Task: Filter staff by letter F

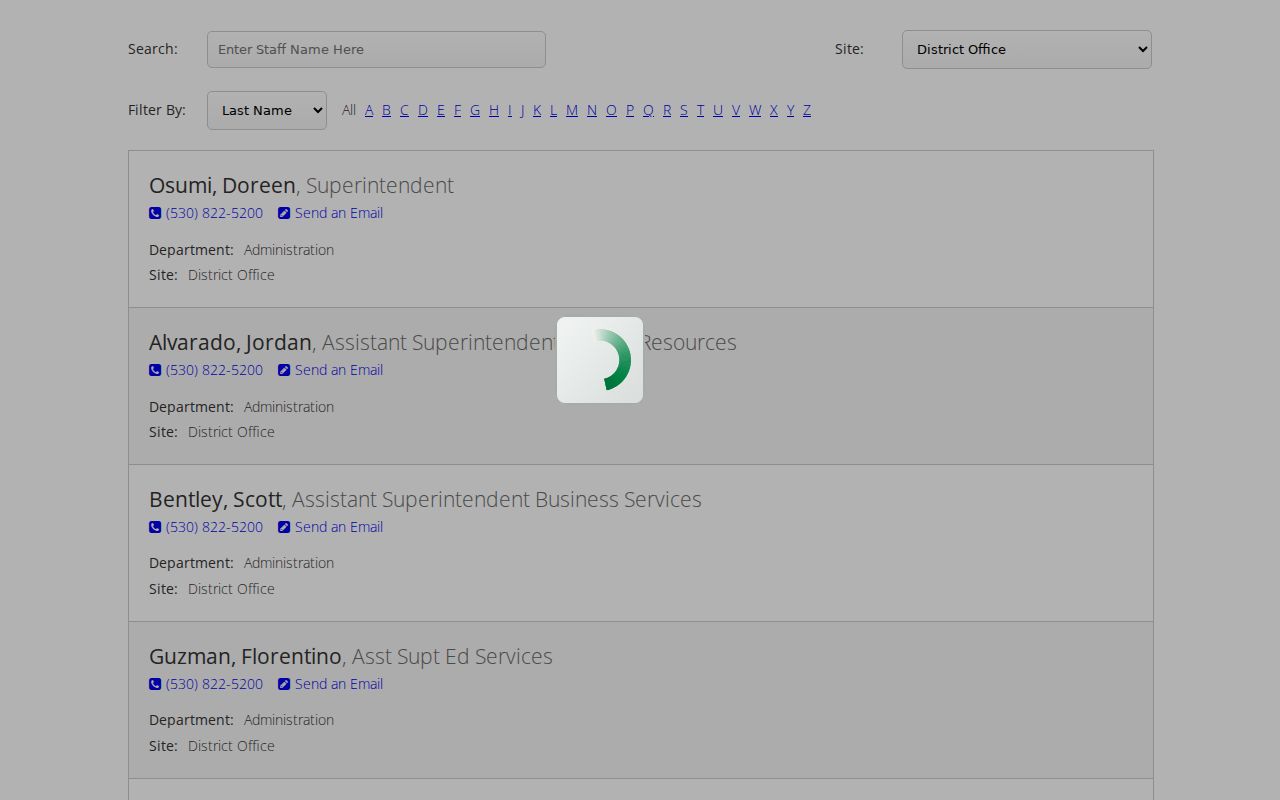Action: coord(458,110)
